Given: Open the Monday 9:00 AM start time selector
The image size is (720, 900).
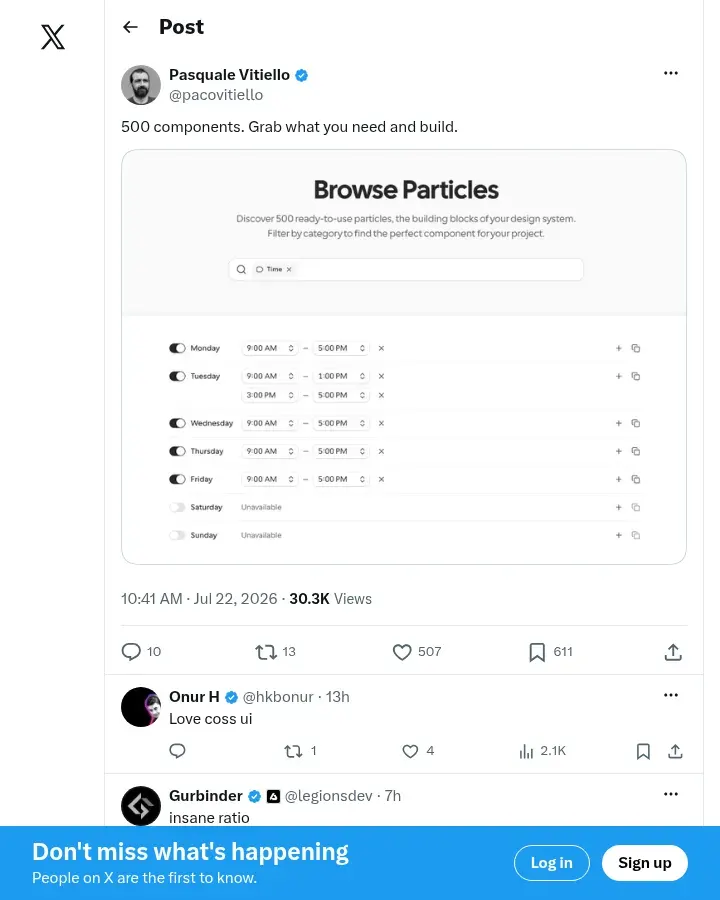Looking at the screenshot, I should click(269, 348).
